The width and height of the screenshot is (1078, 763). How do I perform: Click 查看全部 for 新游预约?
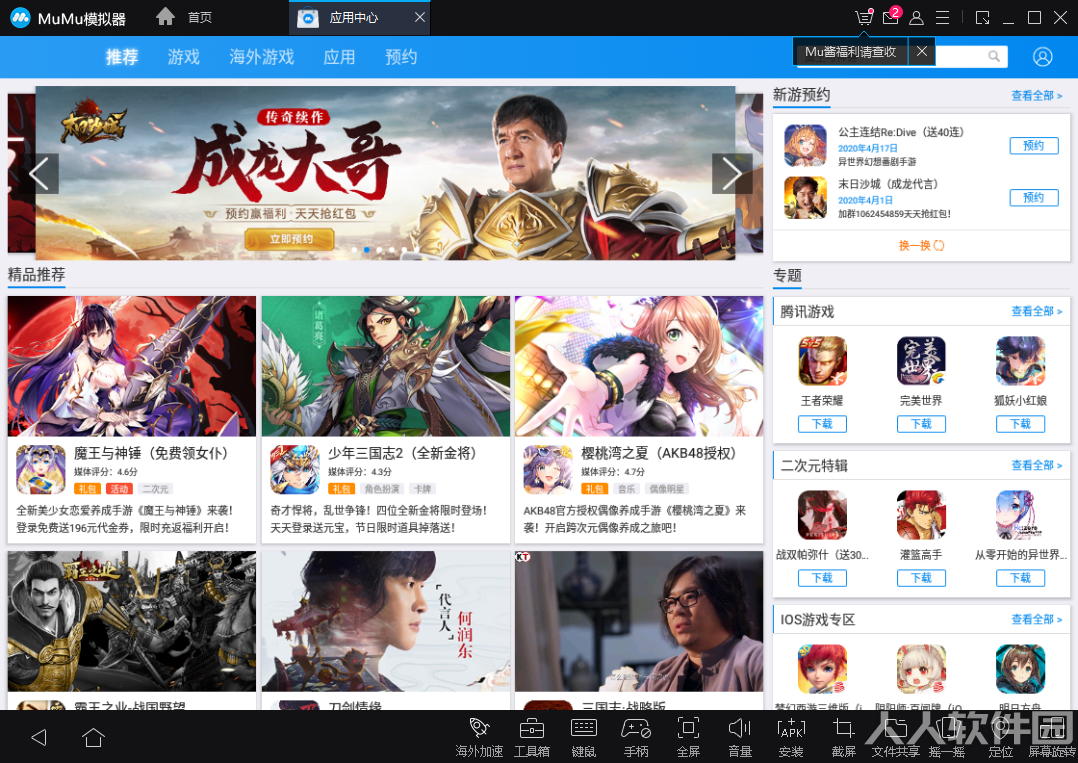tap(1036, 96)
